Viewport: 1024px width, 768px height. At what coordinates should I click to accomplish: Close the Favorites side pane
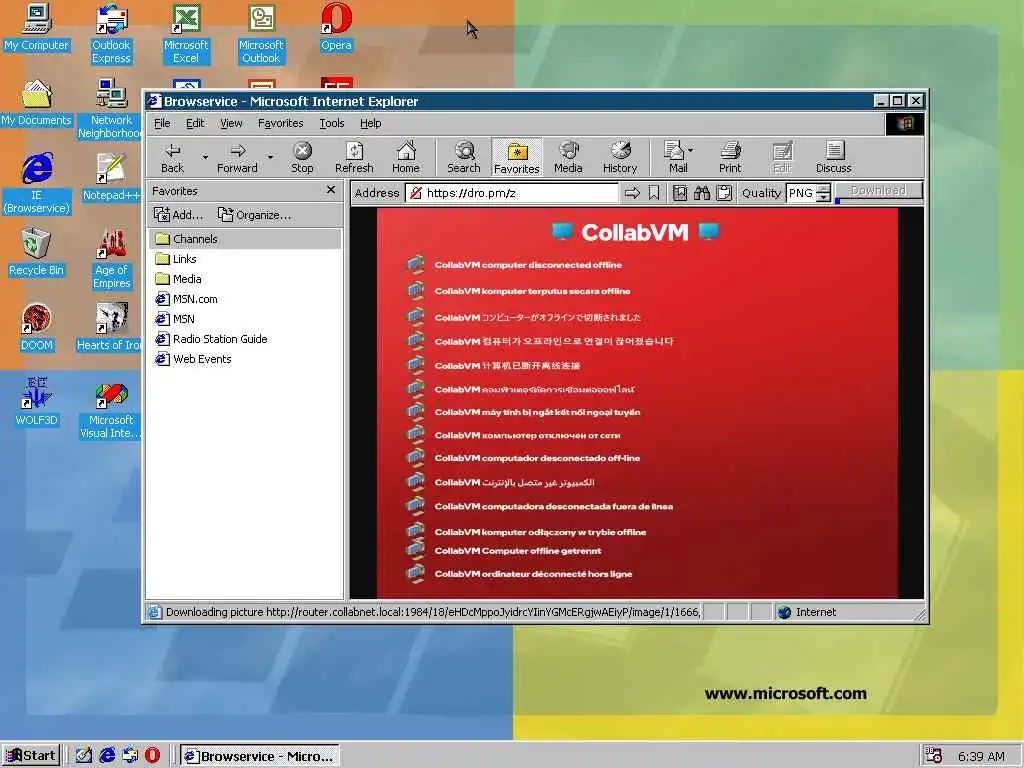[x=331, y=190]
